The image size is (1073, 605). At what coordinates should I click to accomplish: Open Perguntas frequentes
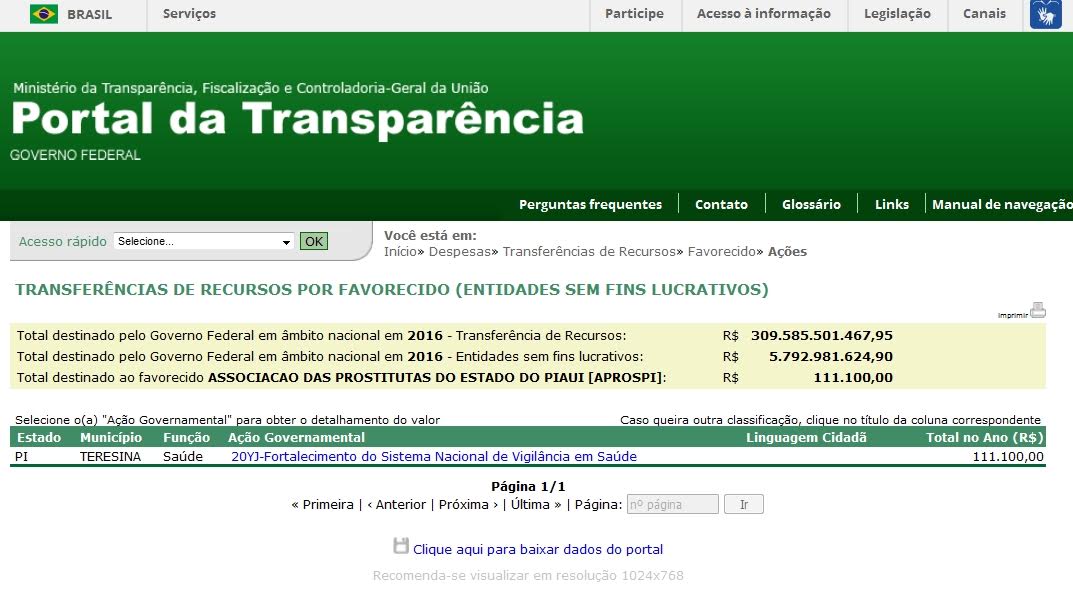(x=591, y=204)
